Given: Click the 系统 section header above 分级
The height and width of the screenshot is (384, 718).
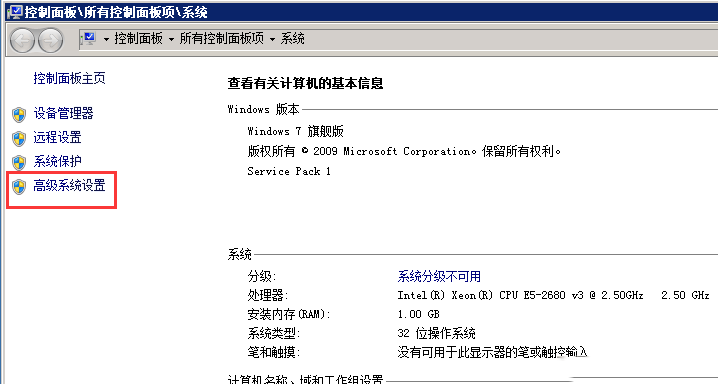Looking at the screenshot, I should point(239,254).
